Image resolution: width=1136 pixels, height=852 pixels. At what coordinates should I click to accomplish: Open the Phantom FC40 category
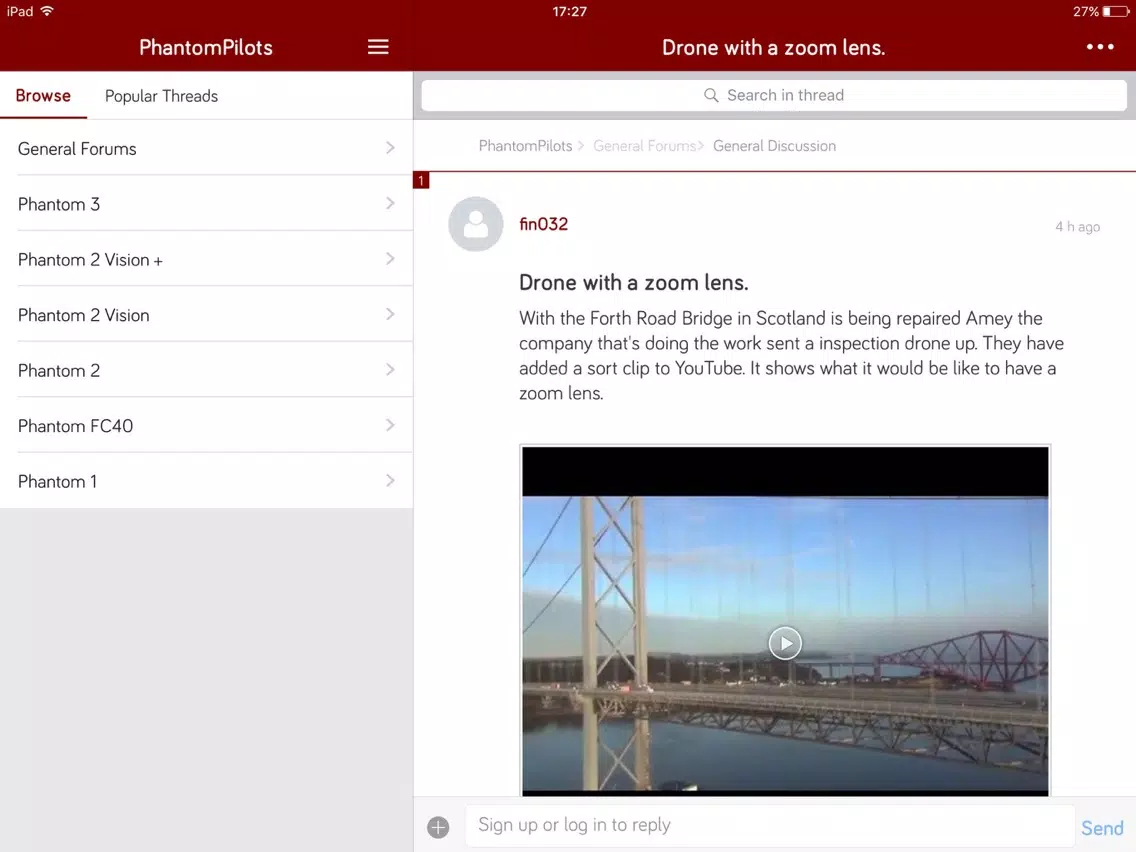pos(206,425)
